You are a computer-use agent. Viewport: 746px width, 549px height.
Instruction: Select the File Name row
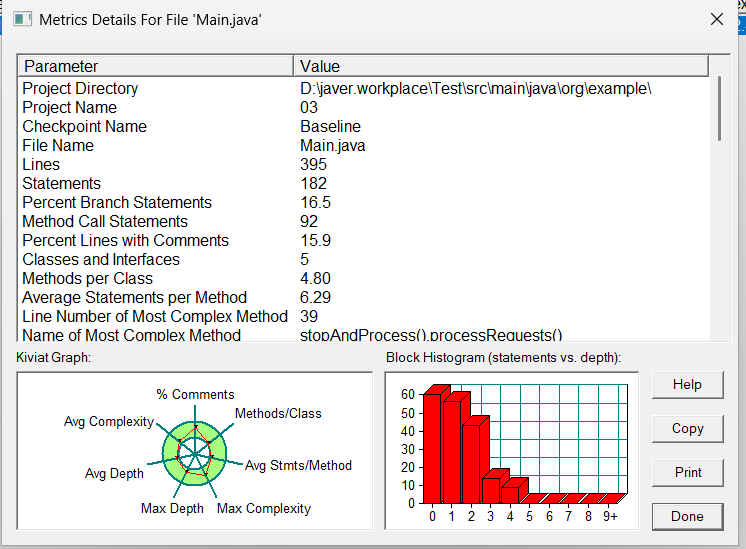[x=364, y=146]
